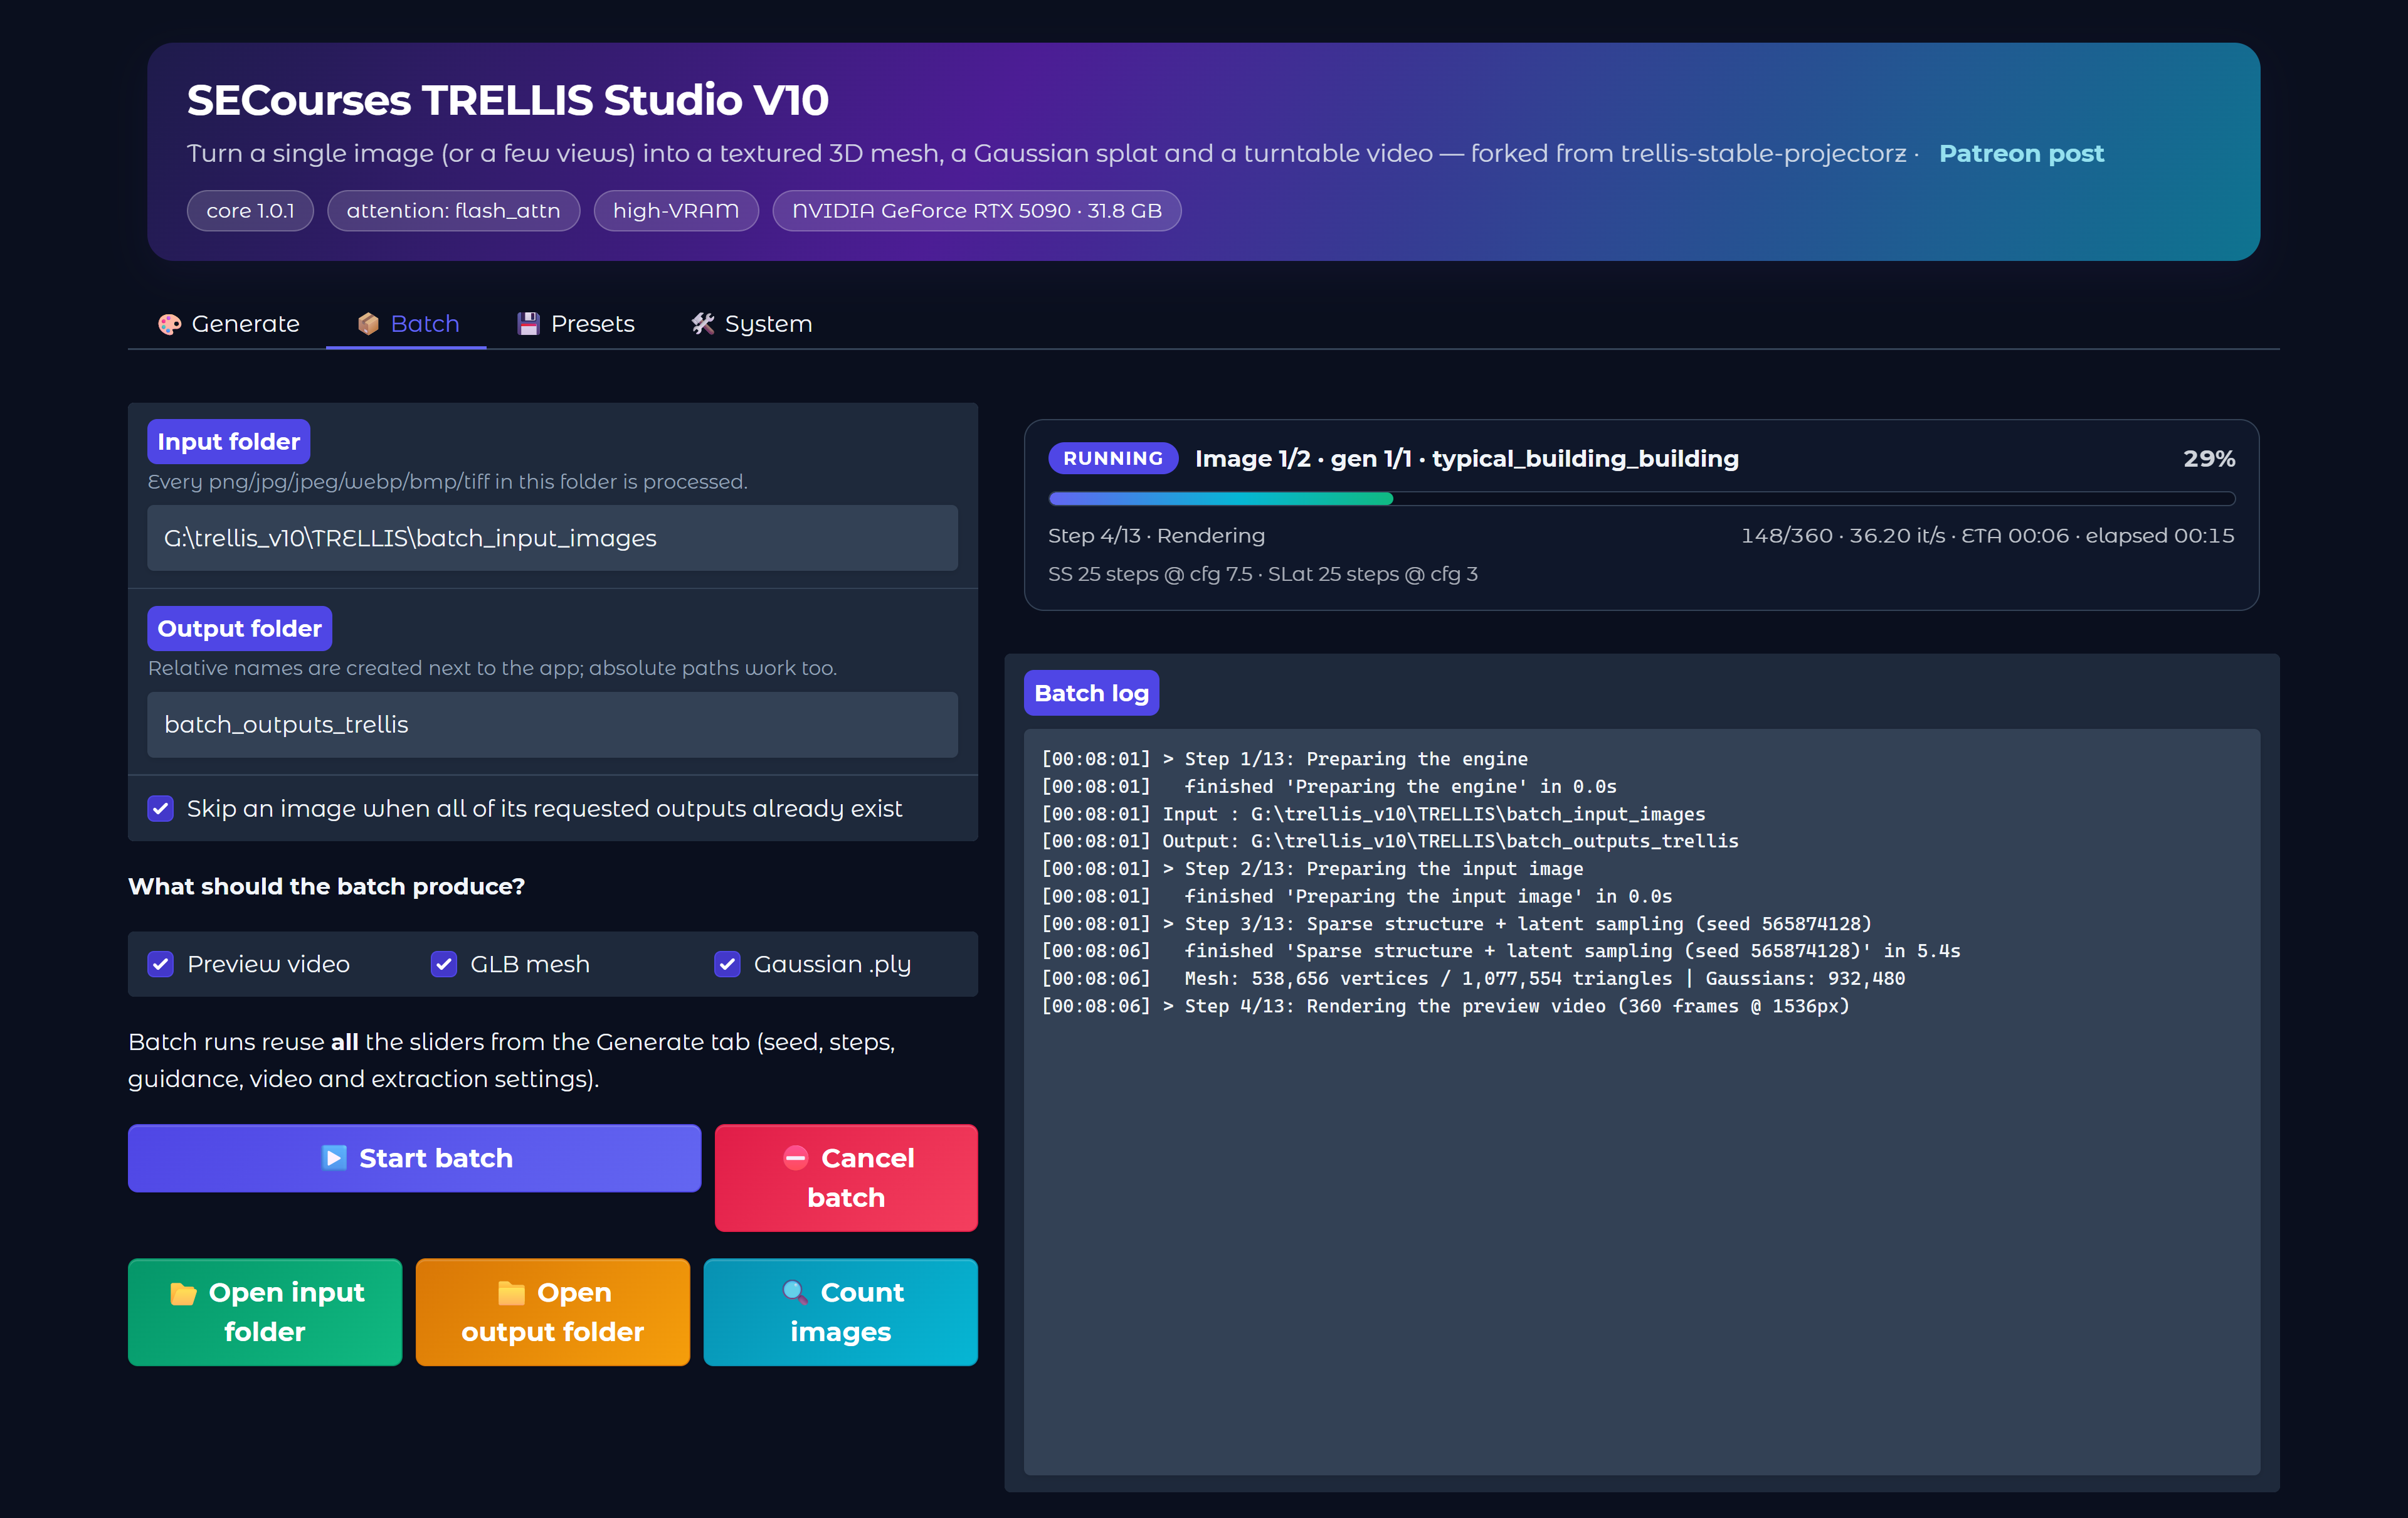Click the magnifier icon on Count images
The image size is (2408, 1518).
tap(795, 1293)
